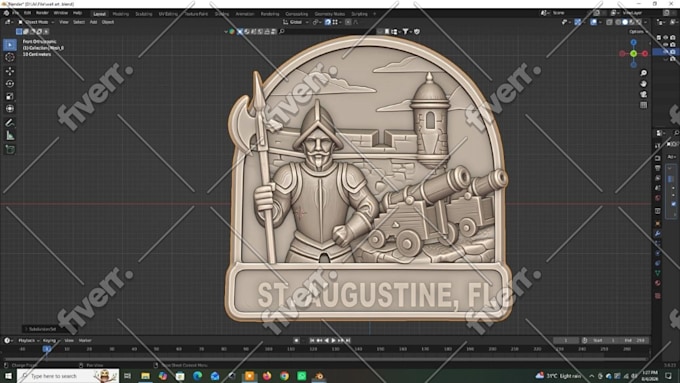The height and width of the screenshot is (383, 680).
Task: Click the red X axis gizmo ball
Action: click(x=645, y=53)
